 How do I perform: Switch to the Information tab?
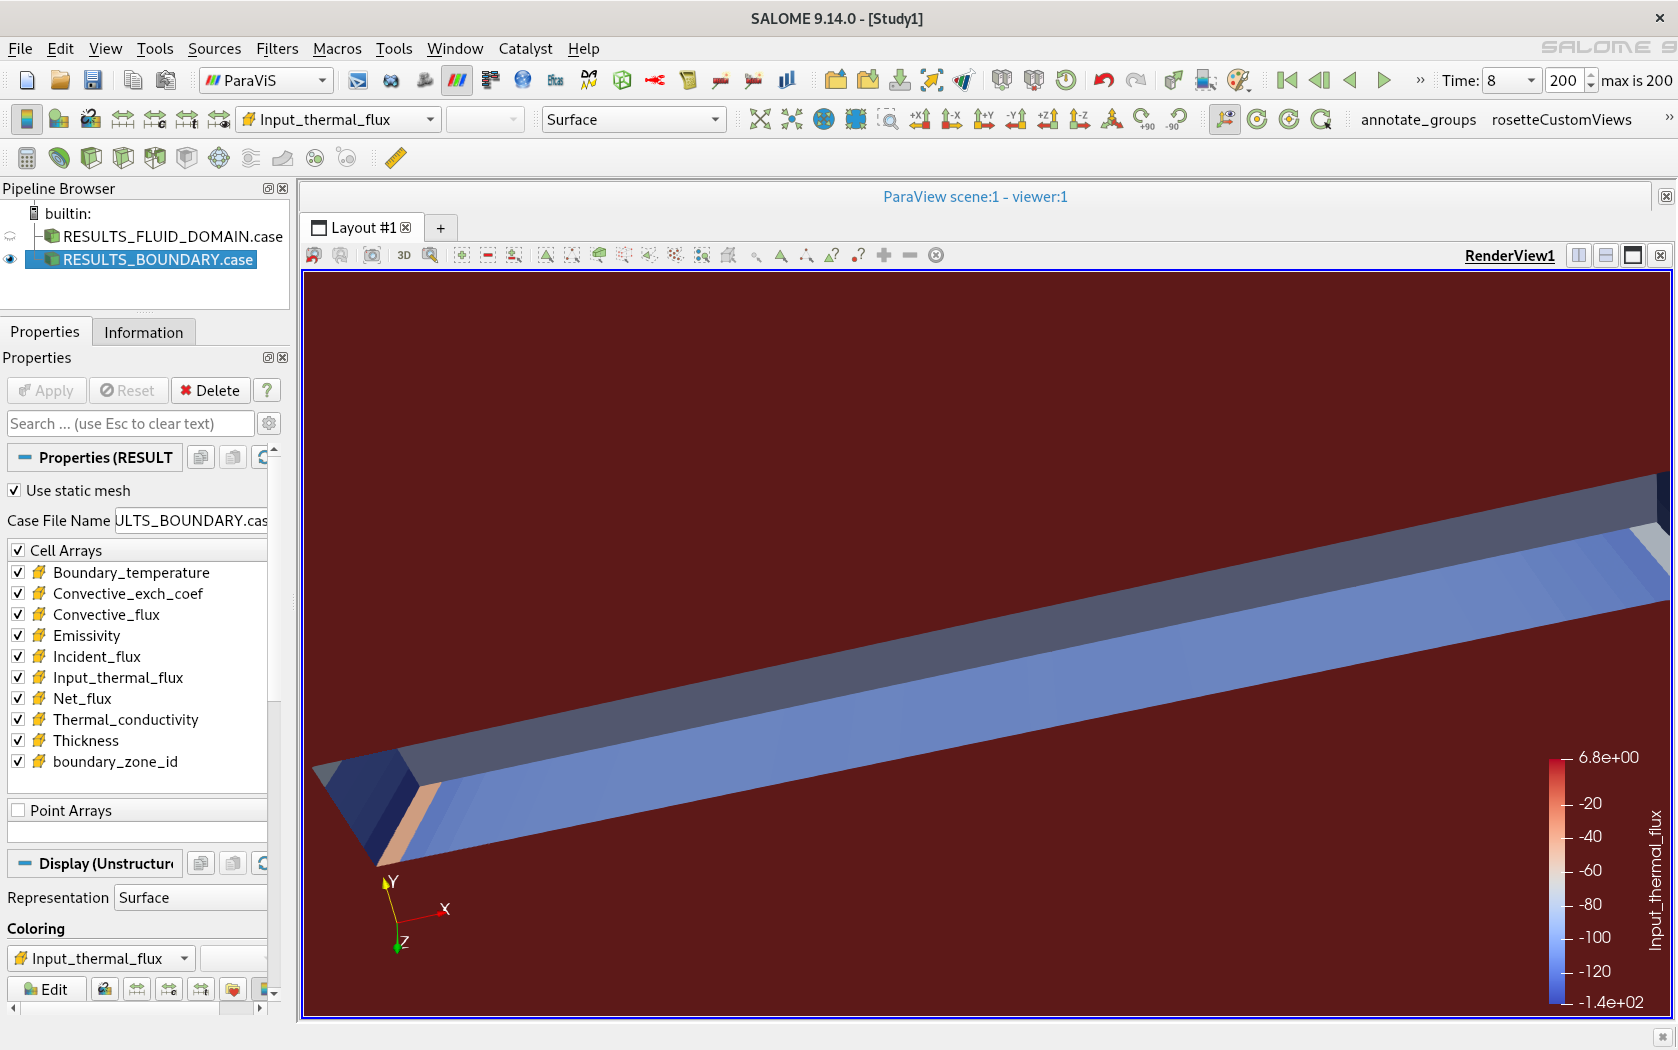(143, 333)
